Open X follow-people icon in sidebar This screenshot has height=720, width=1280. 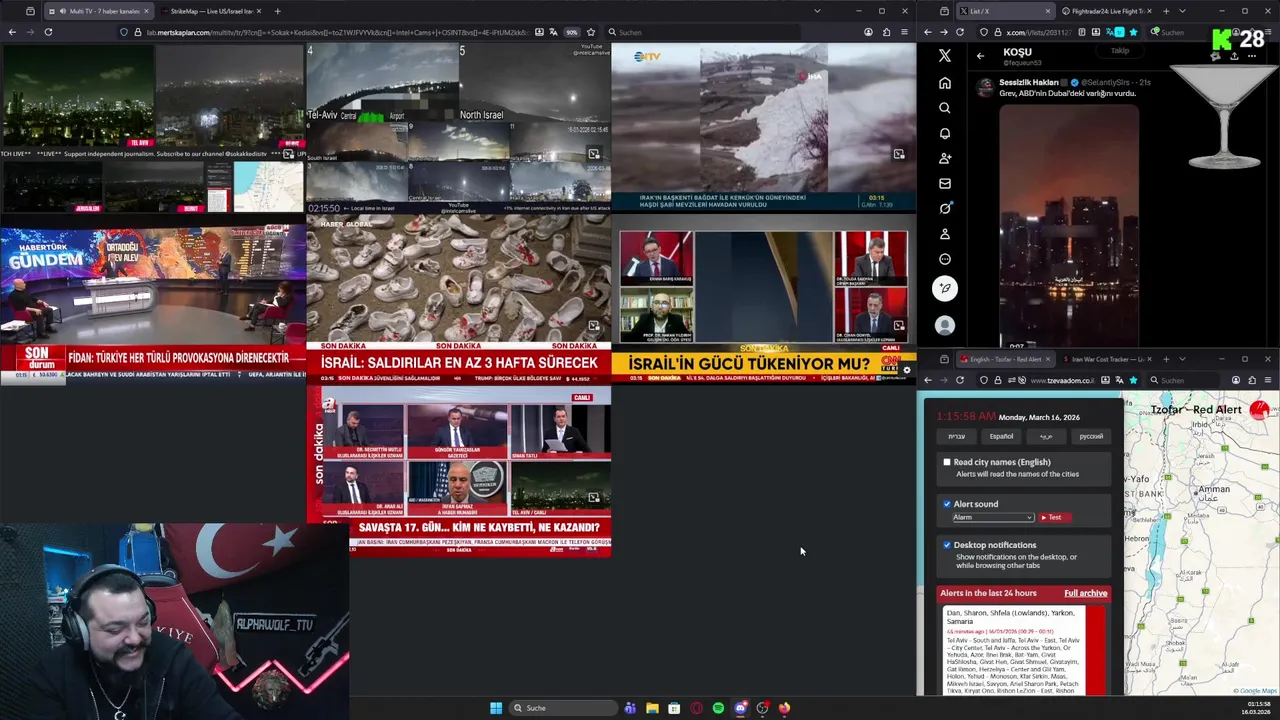(x=945, y=158)
